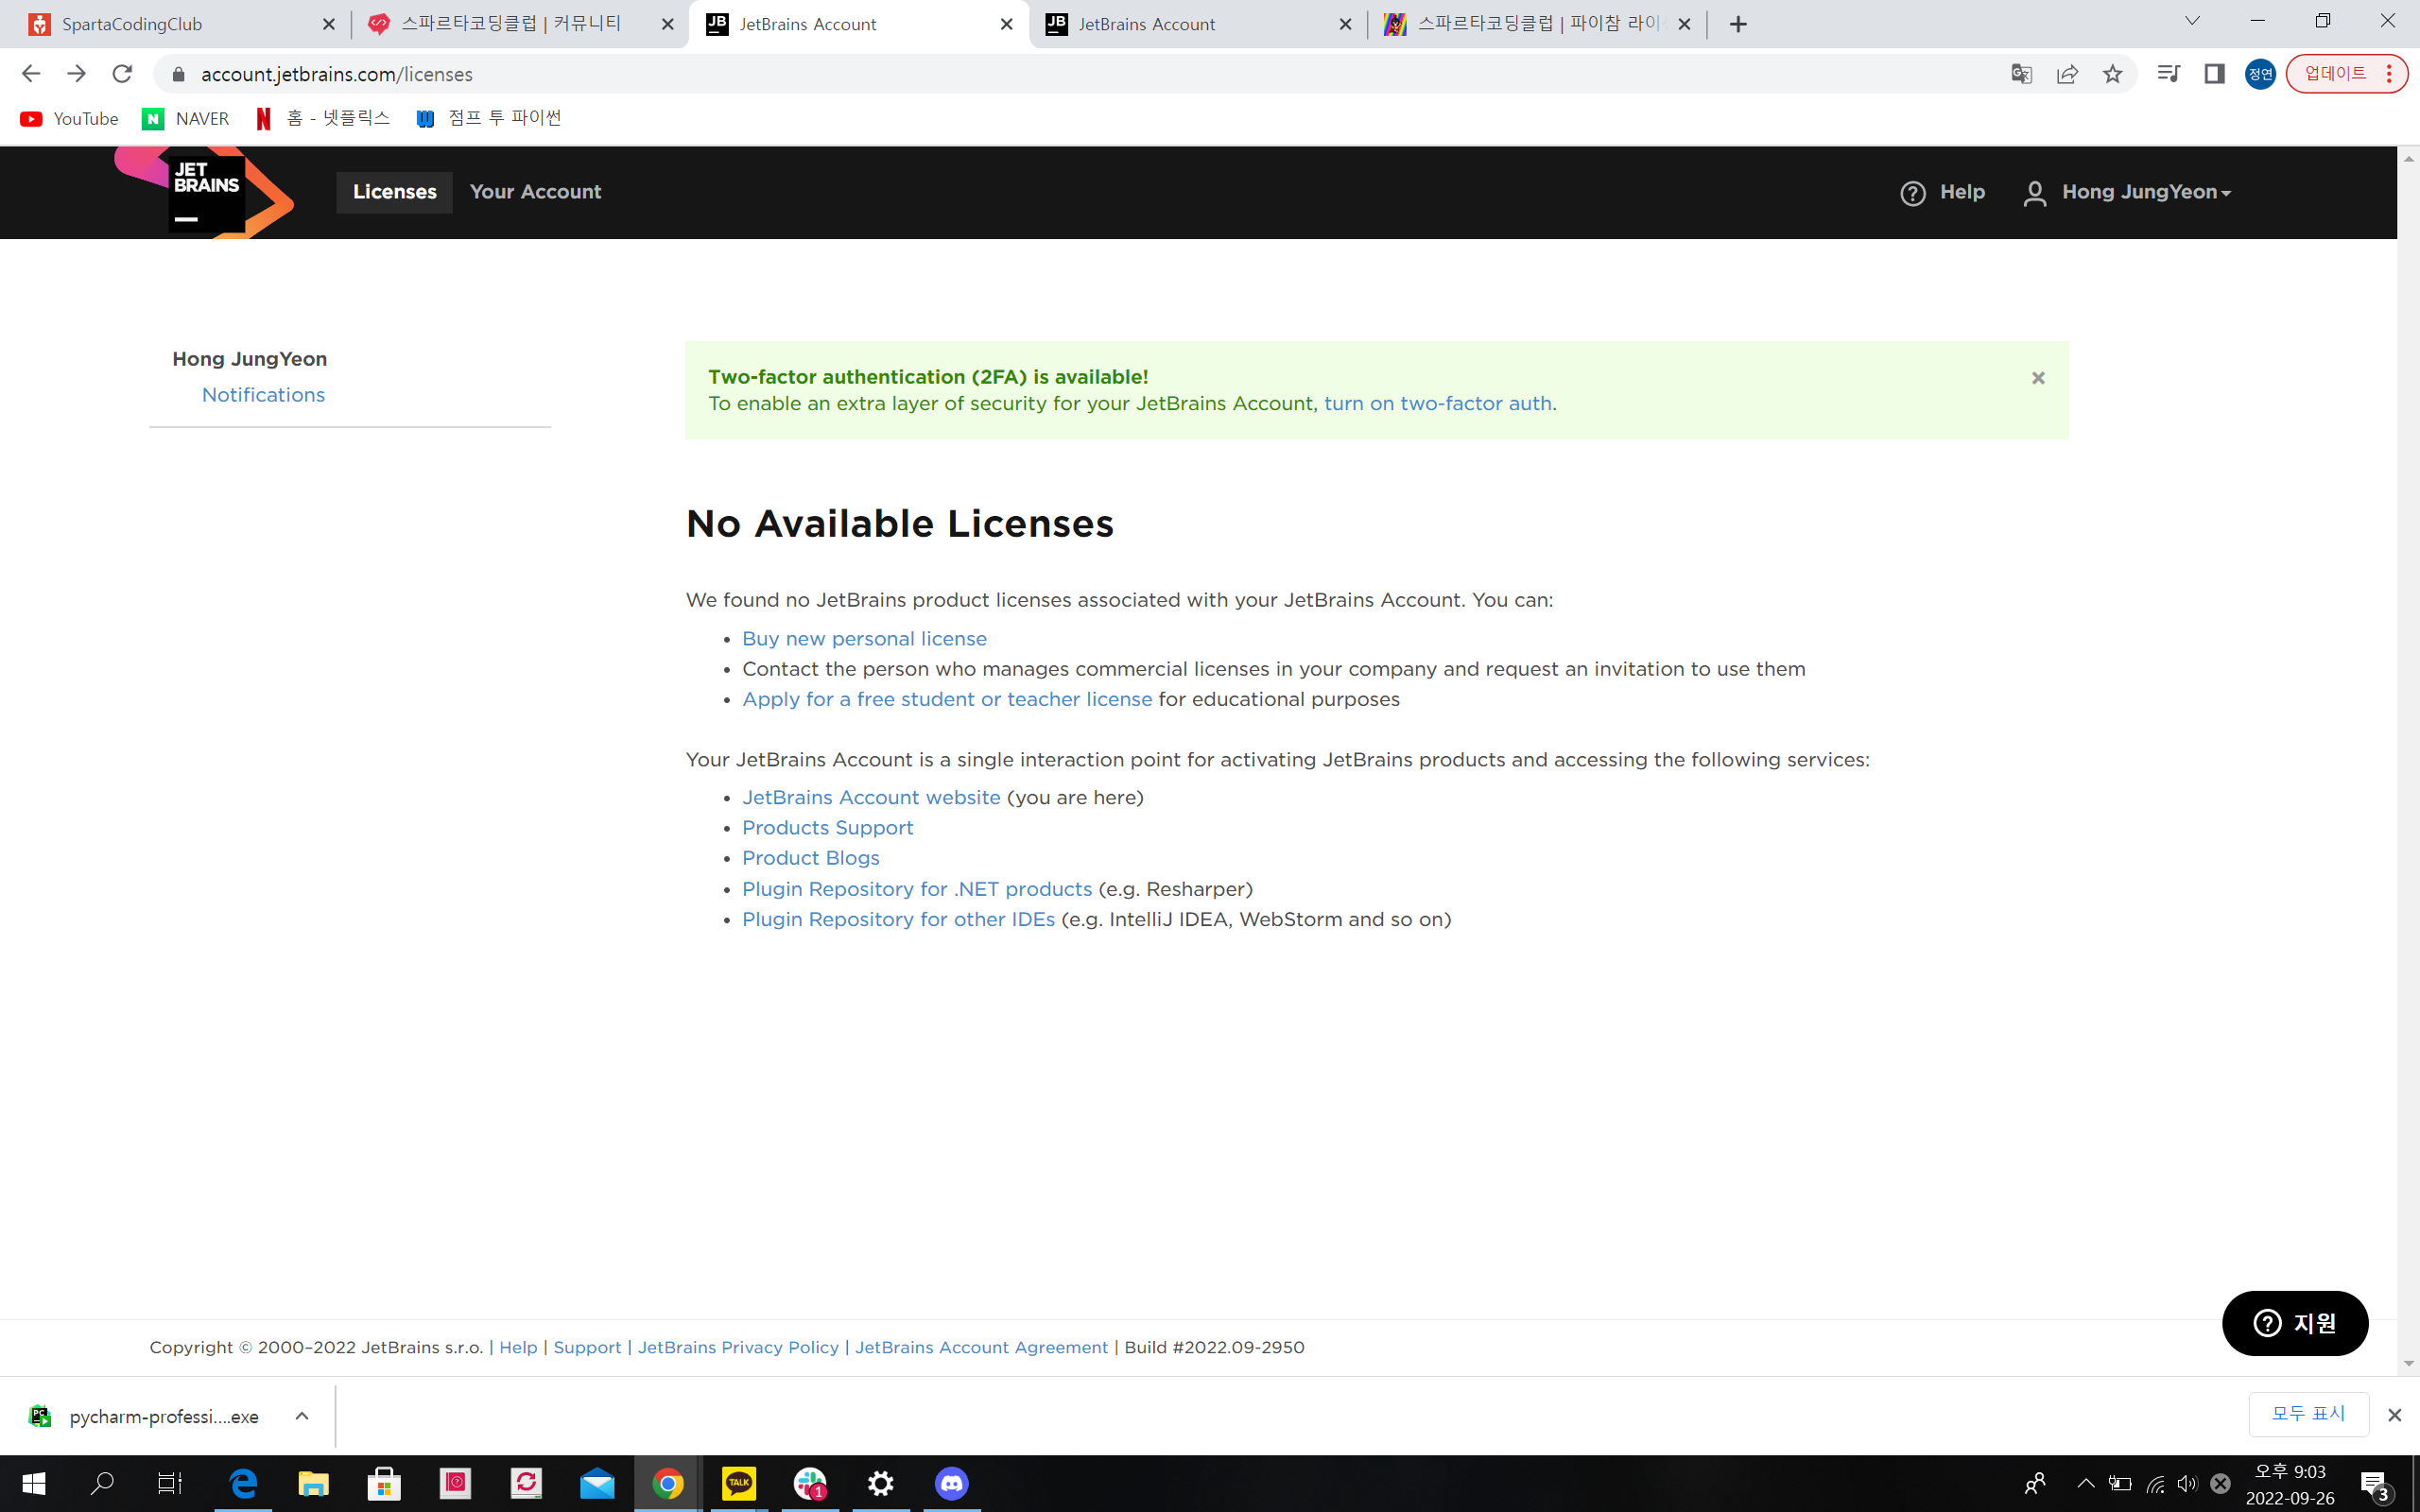
Task: Bookmark this page with the star icon
Action: click(x=2112, y=74)
